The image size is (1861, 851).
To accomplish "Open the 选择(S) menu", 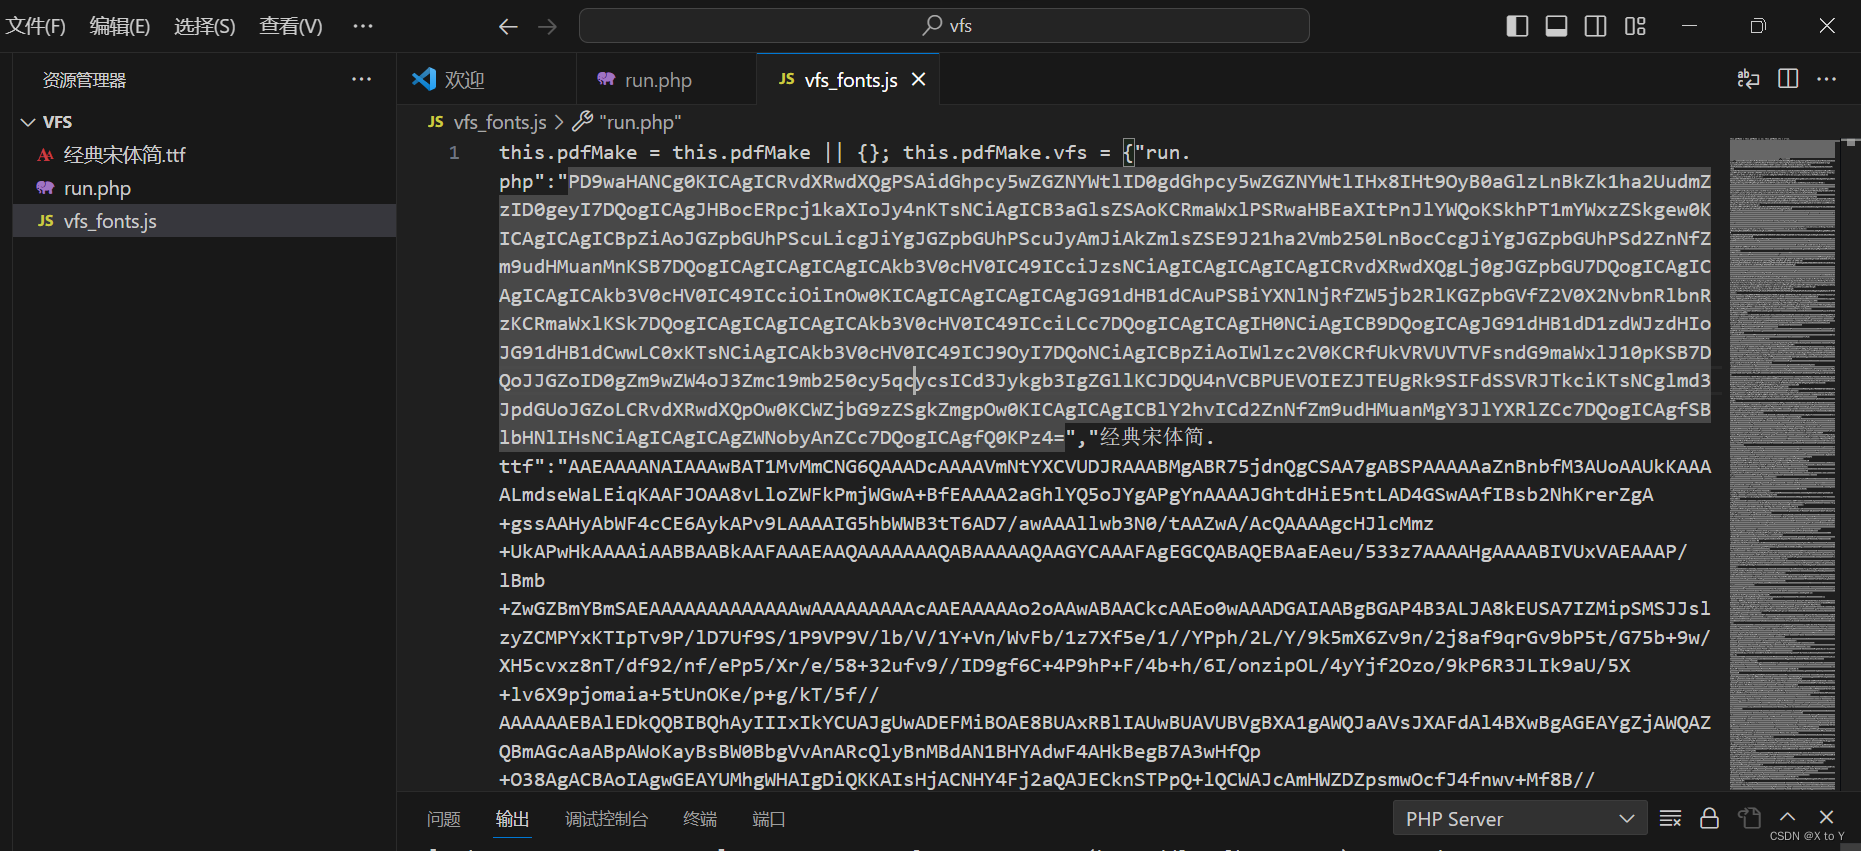I will (205, 26).
